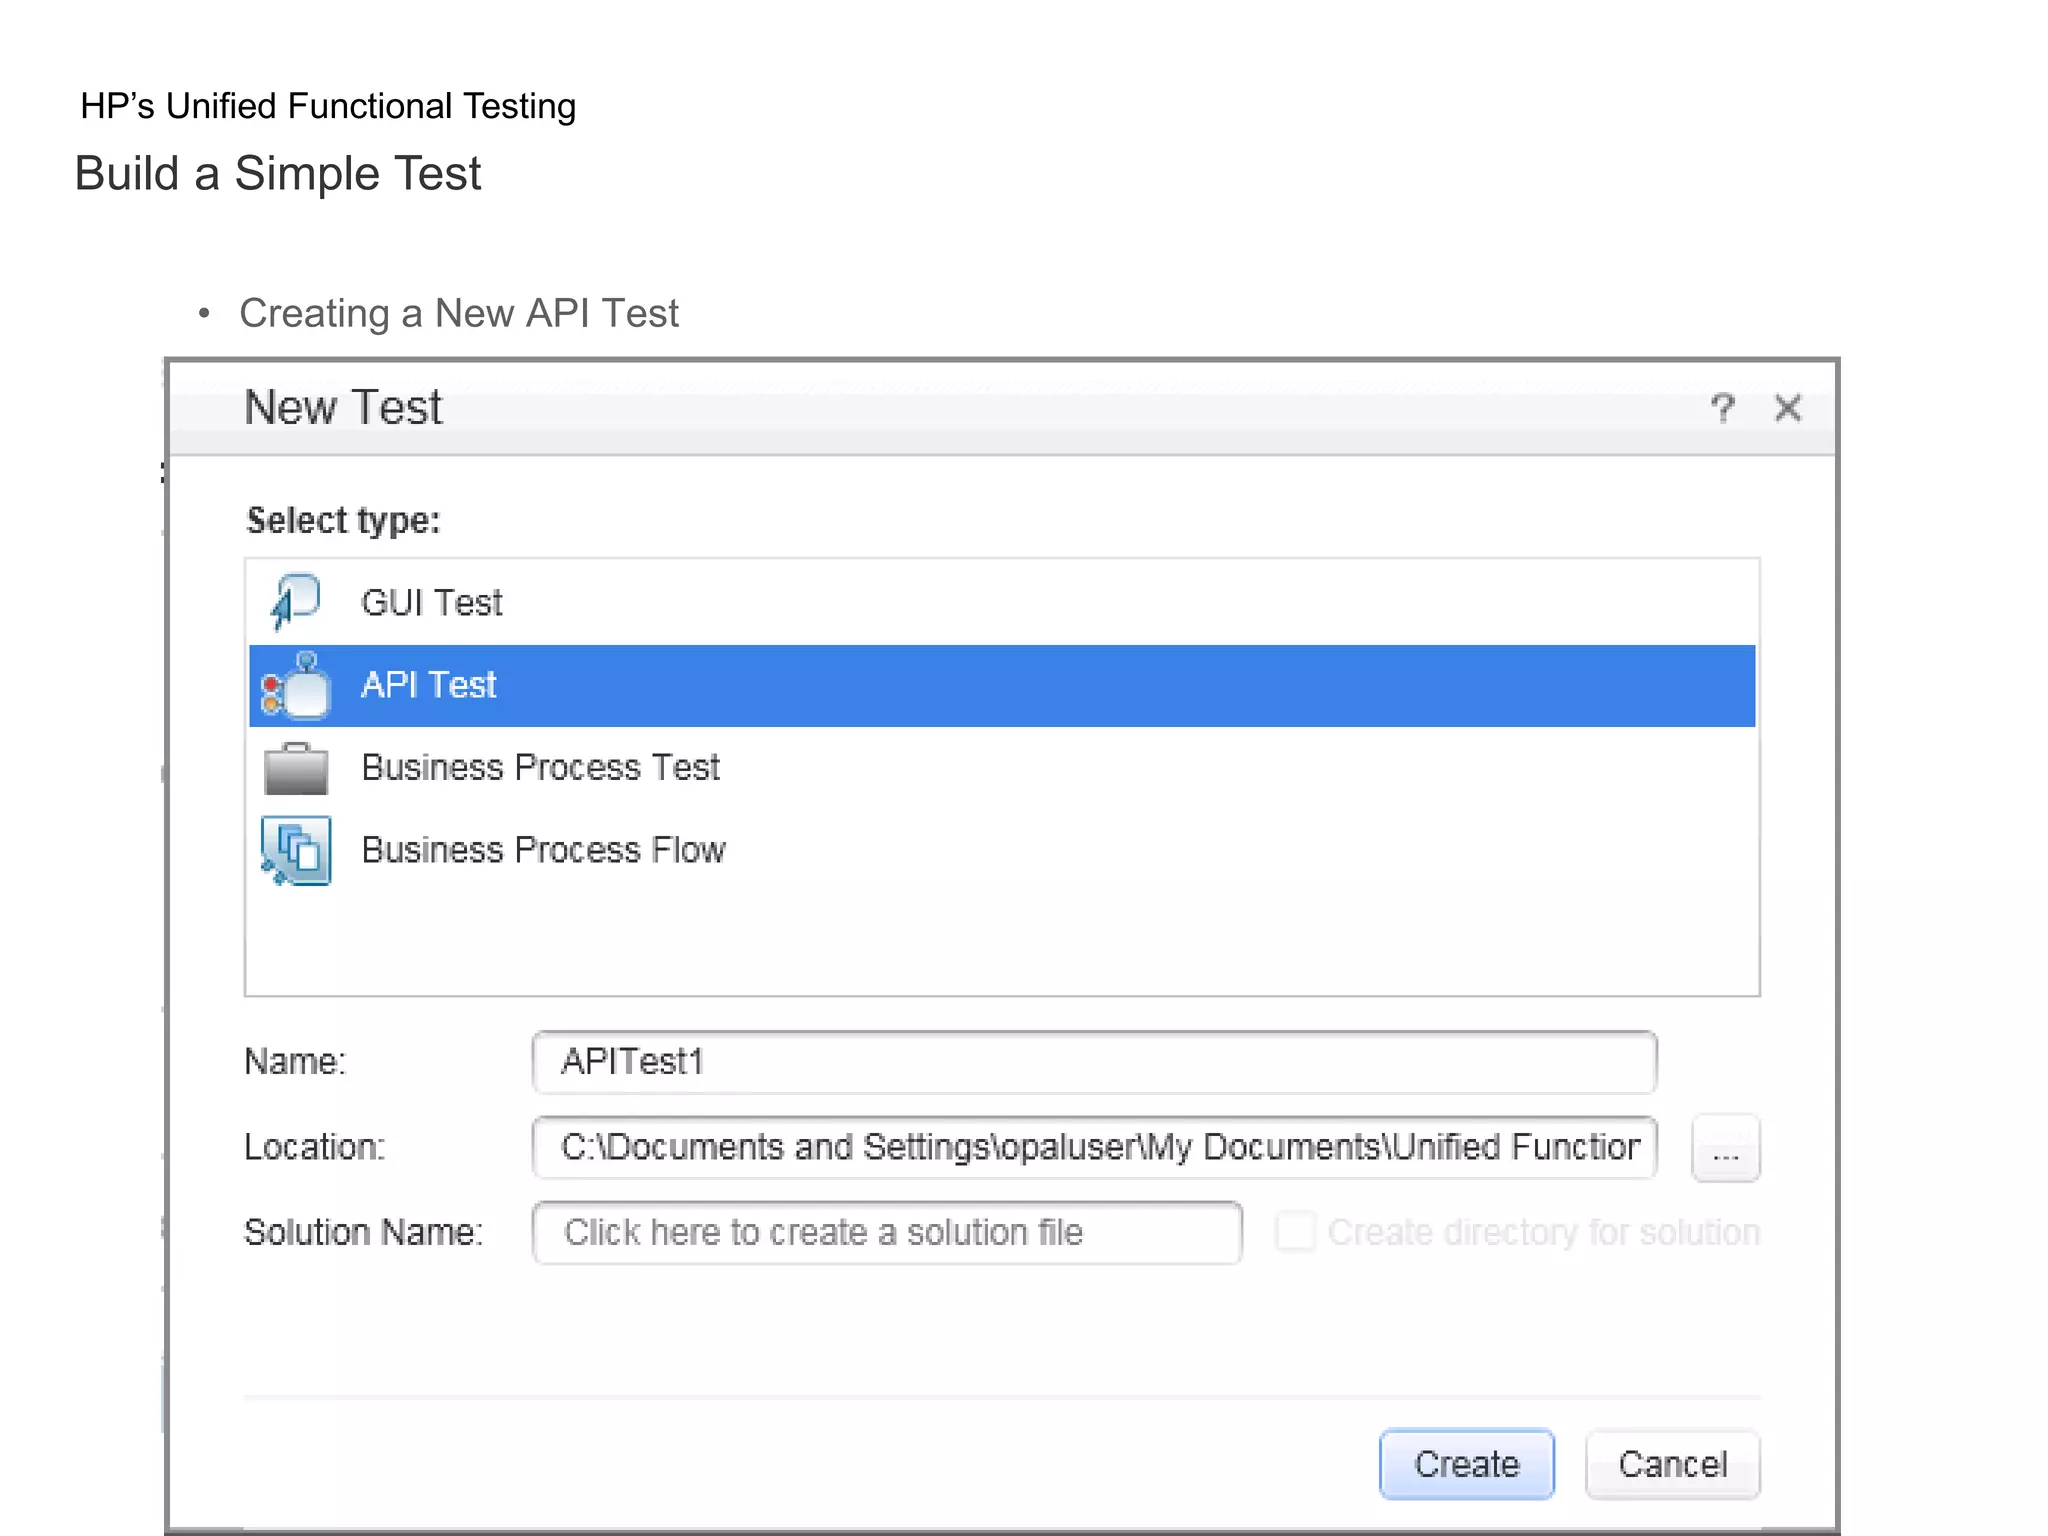Select the GUI Test type label
Viewport: 2048px width, 1536px height.
(431, 603)
